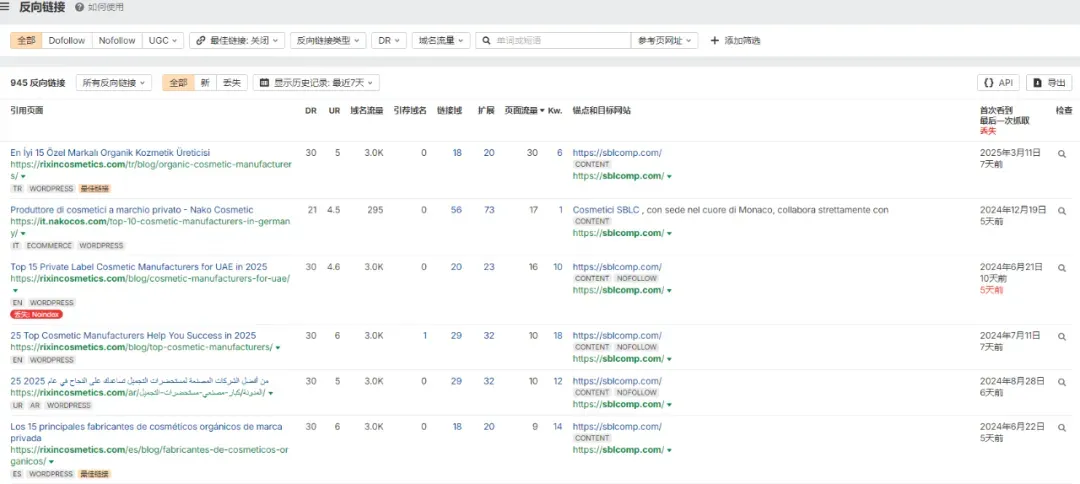Open Top 15 Private Label Cosmetic Manufacturers link
This screenshot has width=1080, height=484.
pos(138,267)
